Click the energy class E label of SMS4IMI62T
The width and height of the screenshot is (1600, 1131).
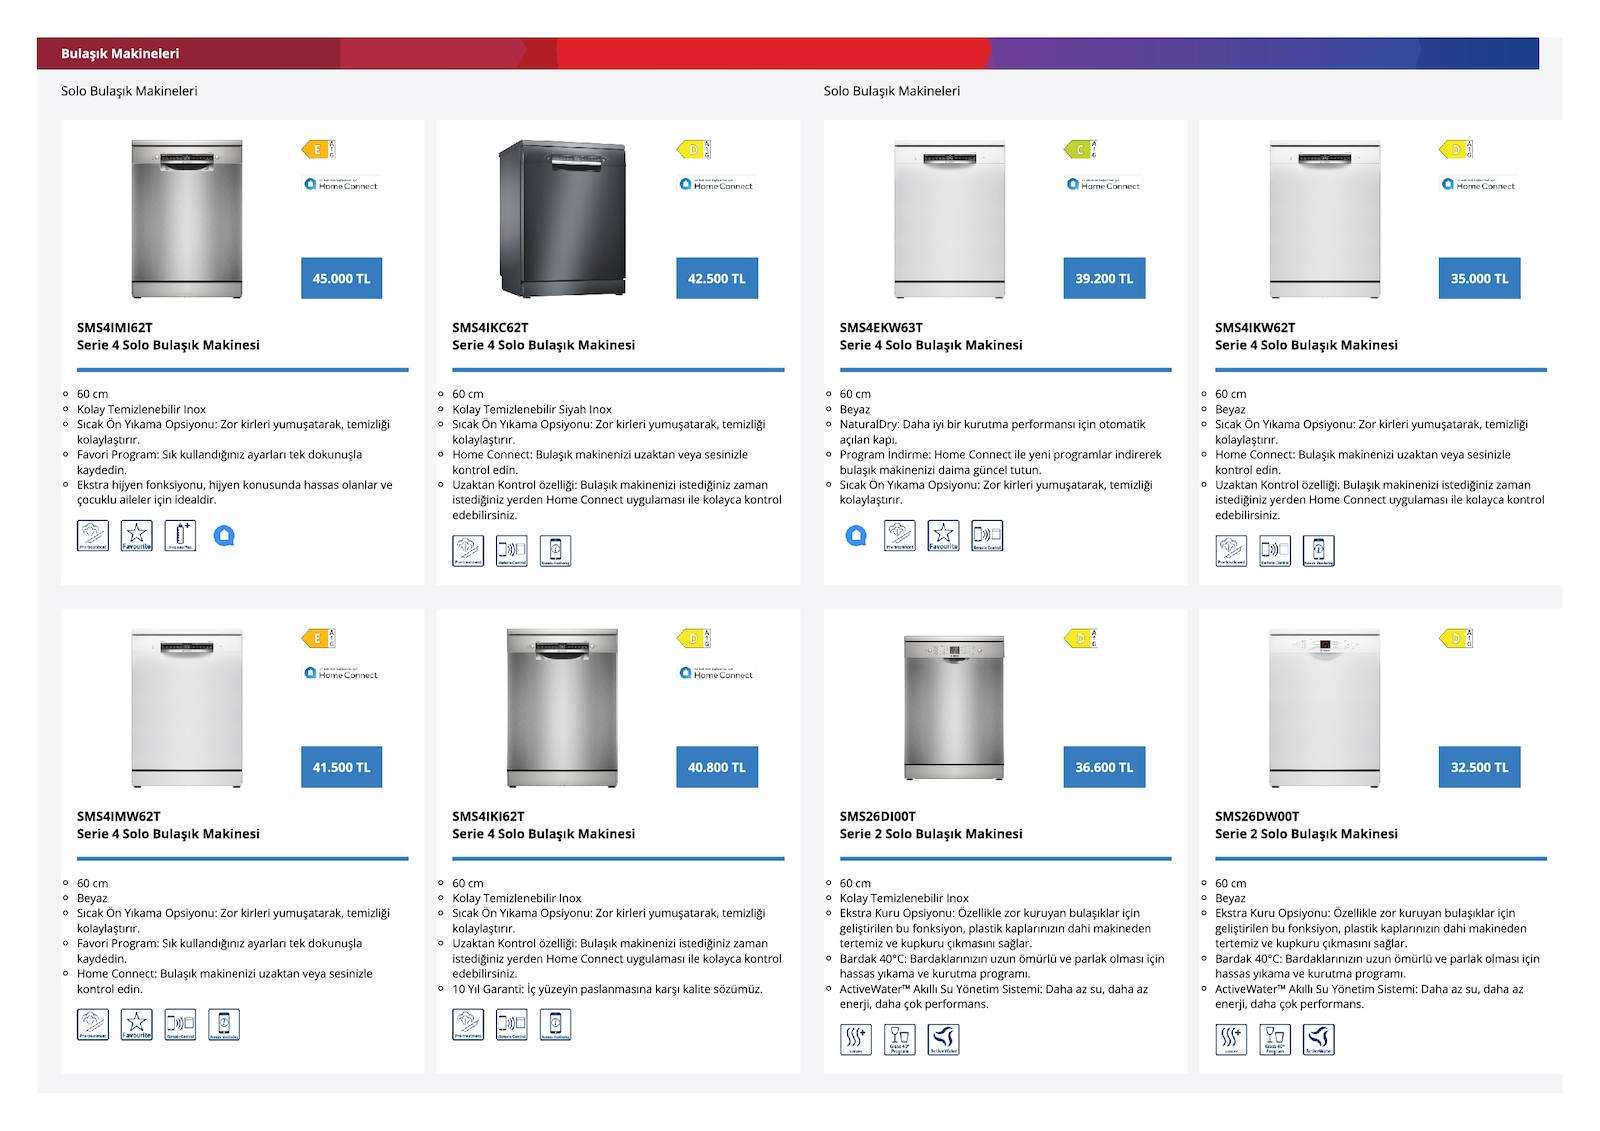[x=318, y=150]
